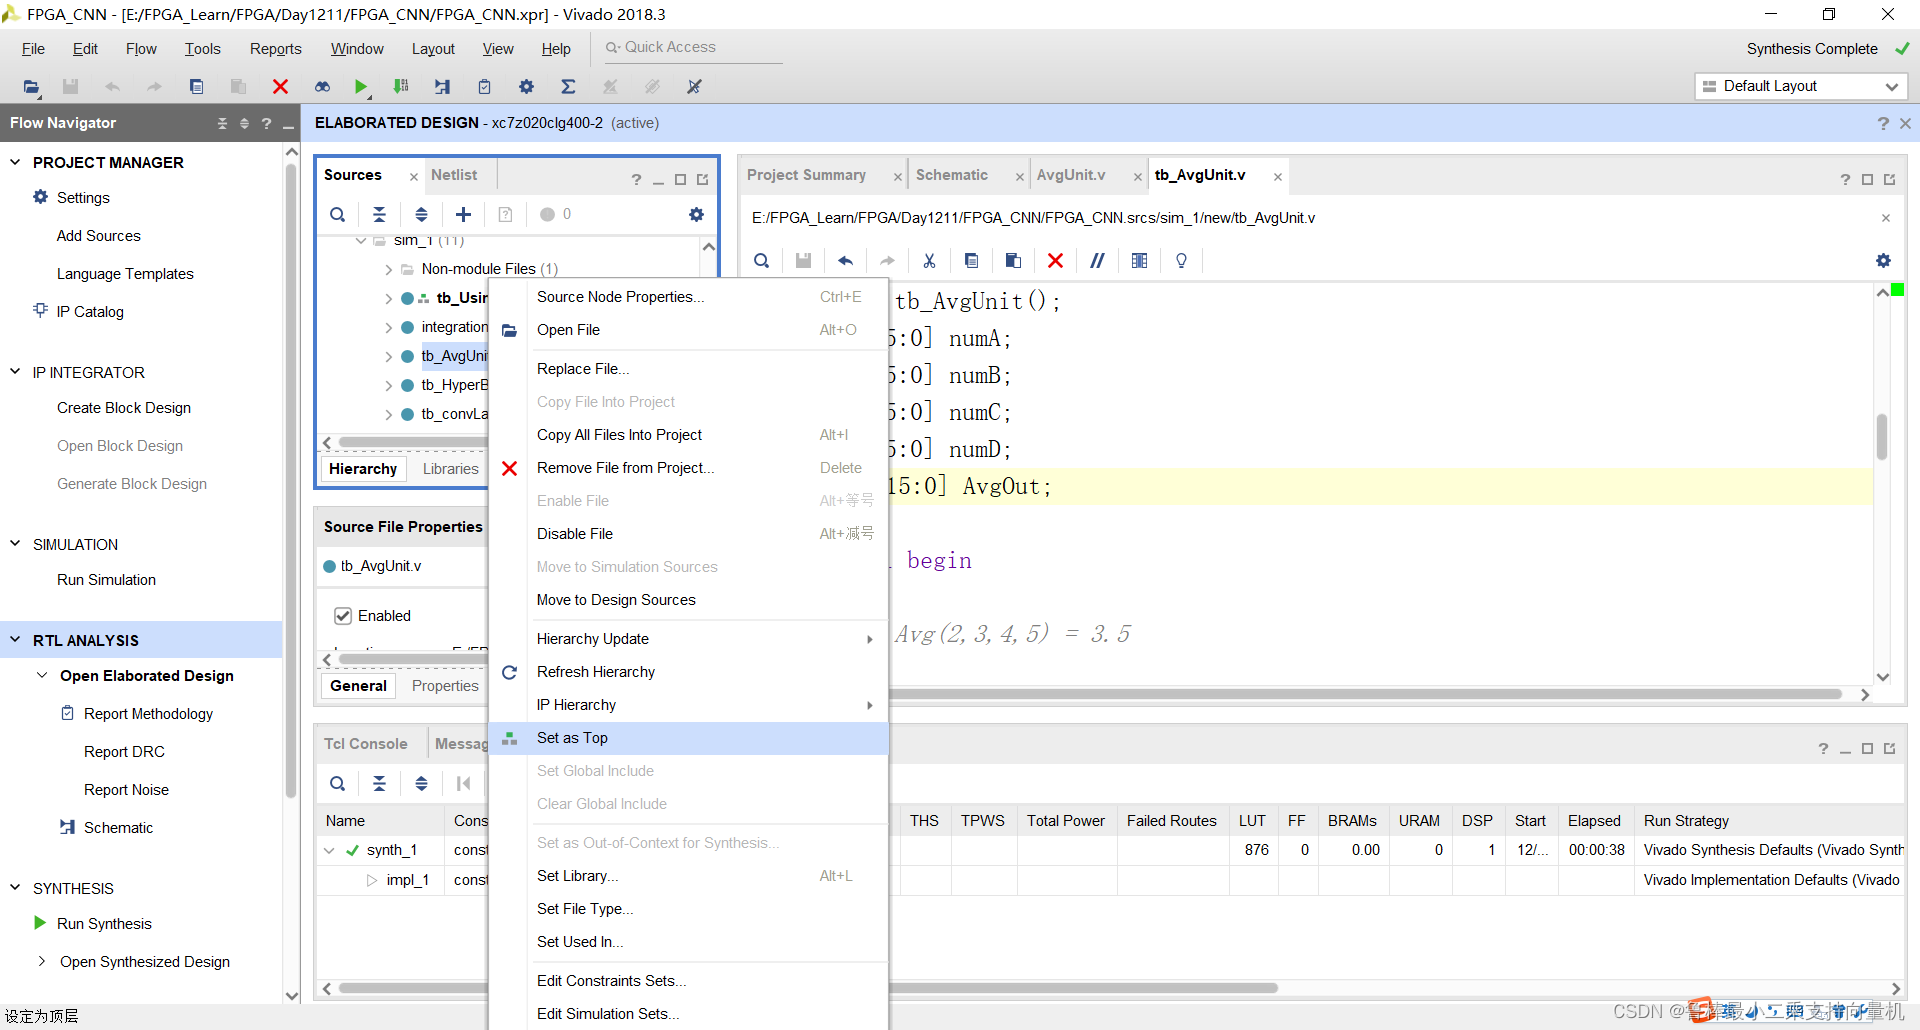Viewport: 1920px width, 1030px height.
Task: Expand impl_1 run row
Action: (x=371, y=880)
